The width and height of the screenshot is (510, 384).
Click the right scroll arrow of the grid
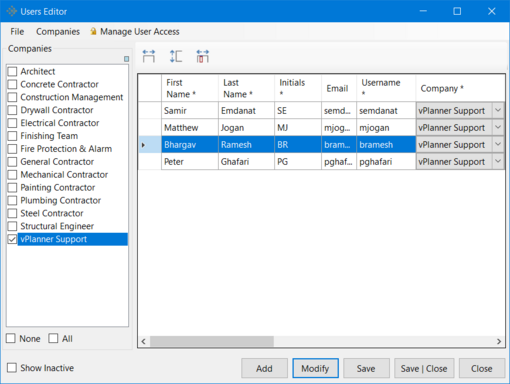[x=499, y=341]
